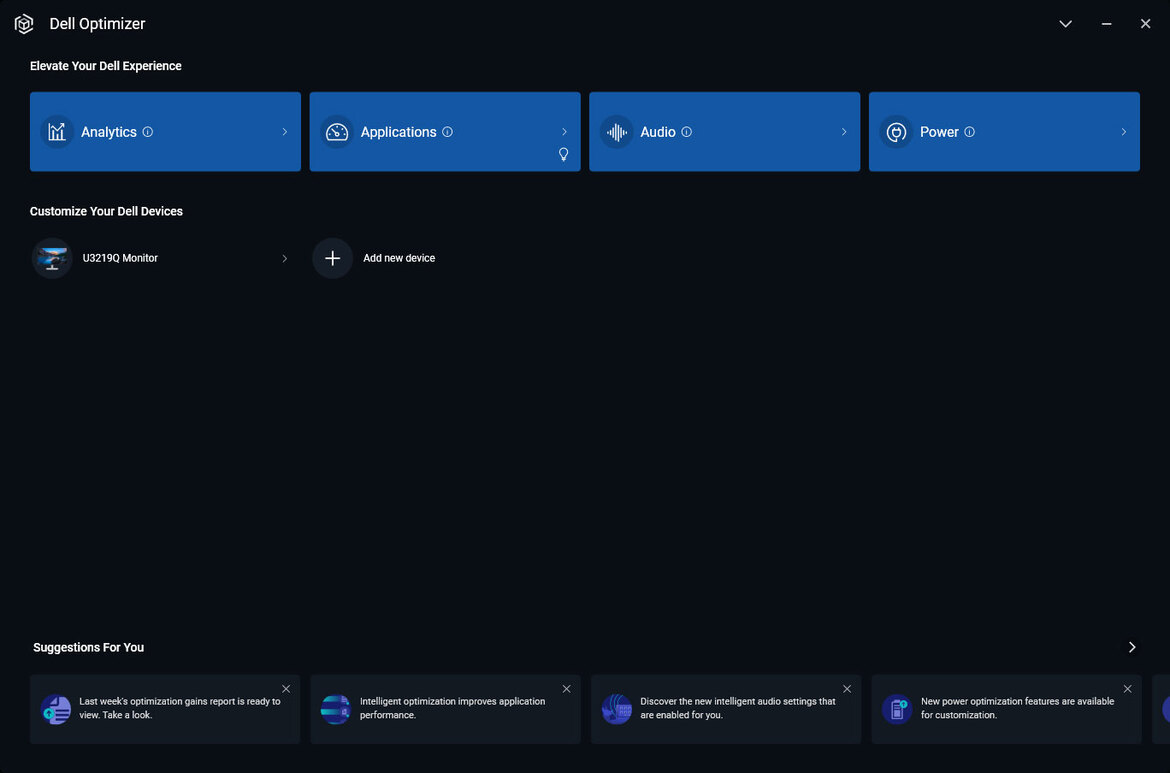Click the optimization gains report icon
This screenshot has width=1170, height=773.
pyautogui.click(x=56, y=709)
